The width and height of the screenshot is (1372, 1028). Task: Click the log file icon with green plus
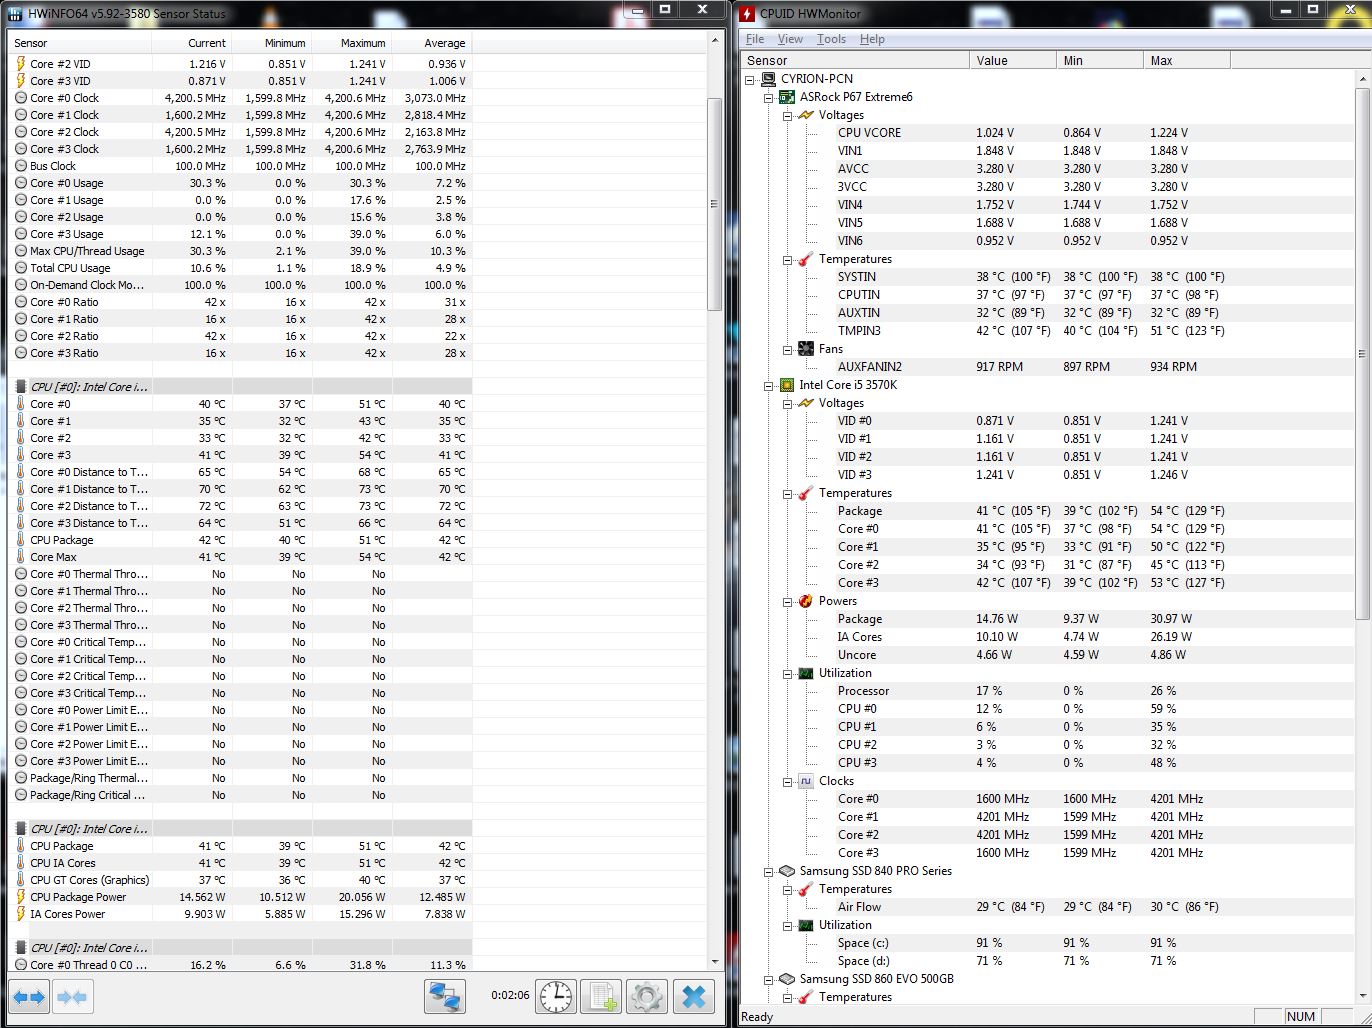click(601, 996)
